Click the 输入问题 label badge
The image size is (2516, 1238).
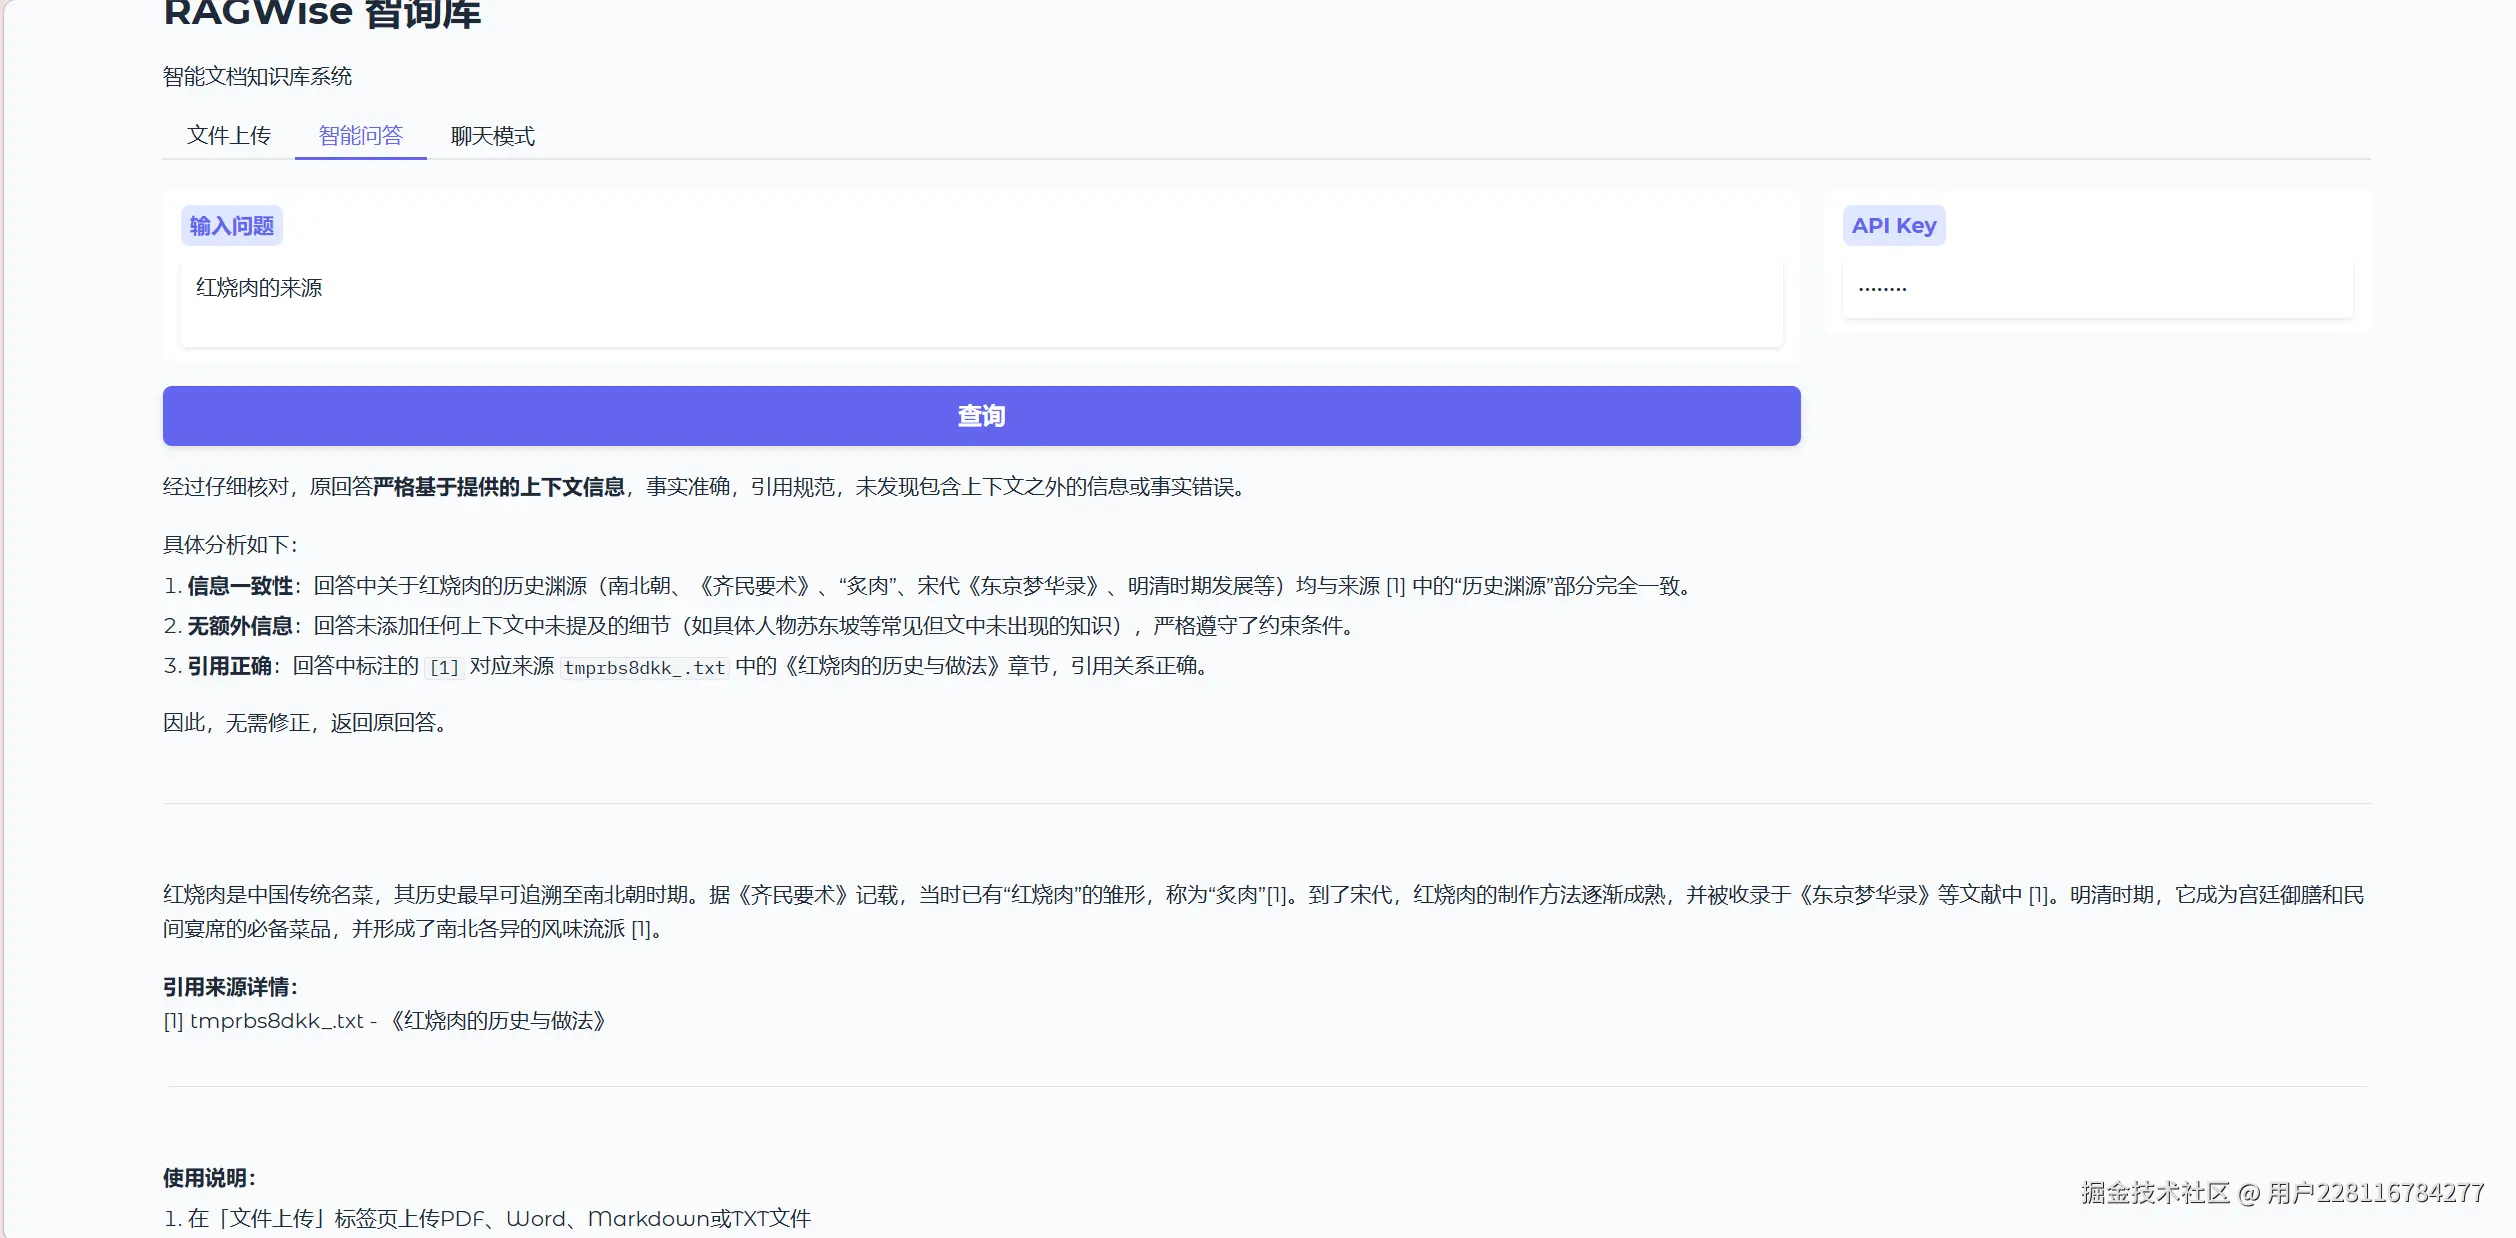click(231, 226)
